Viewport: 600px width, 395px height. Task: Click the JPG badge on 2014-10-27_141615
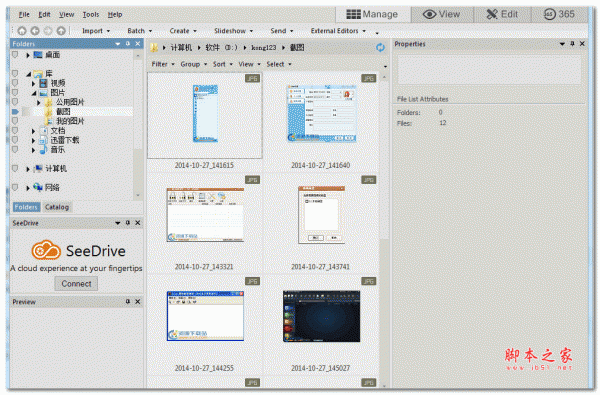(252, 78)
